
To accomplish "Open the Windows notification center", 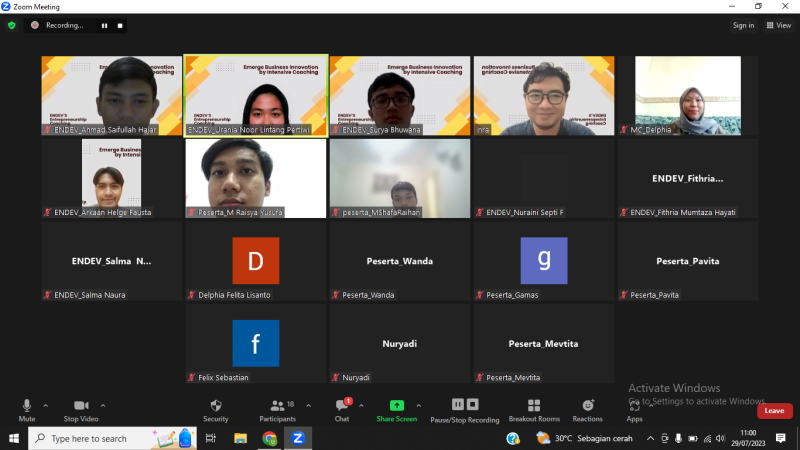I will coord(781,438).
